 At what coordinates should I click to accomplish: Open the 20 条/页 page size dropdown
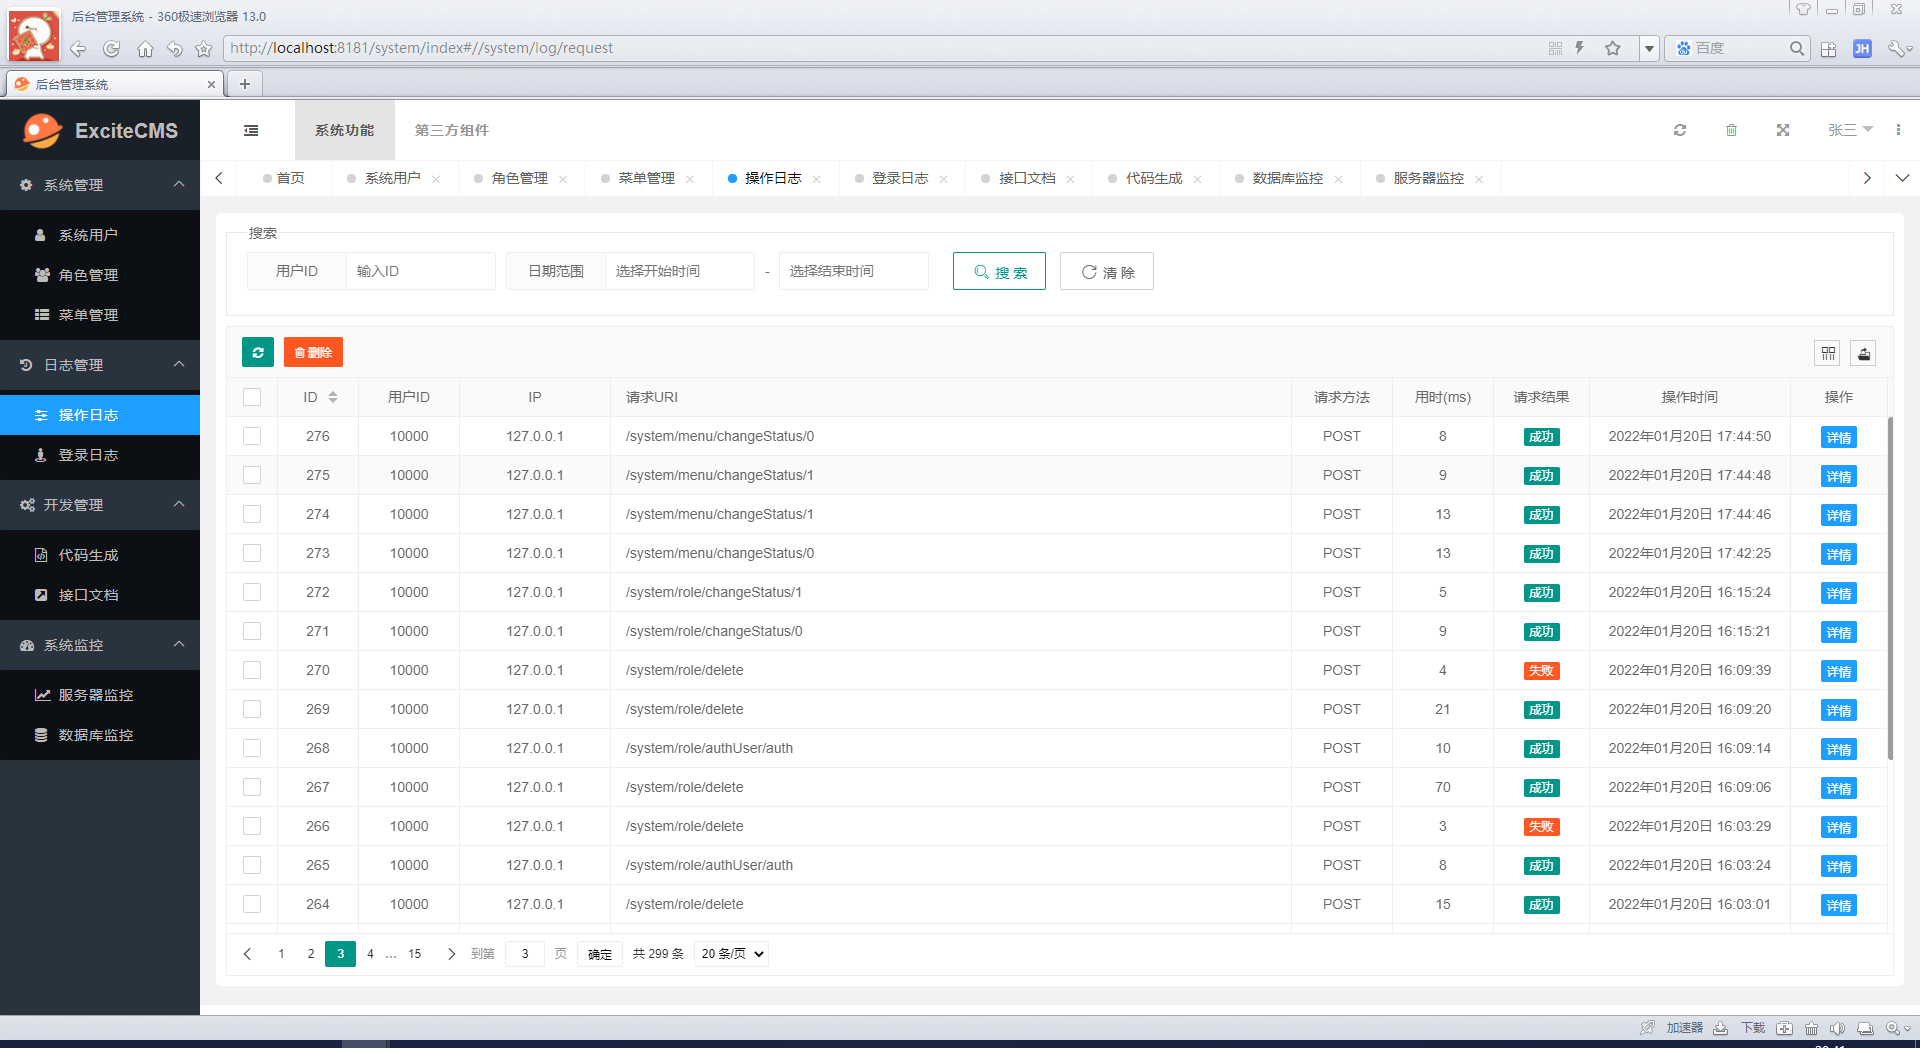tap(731, 954)
